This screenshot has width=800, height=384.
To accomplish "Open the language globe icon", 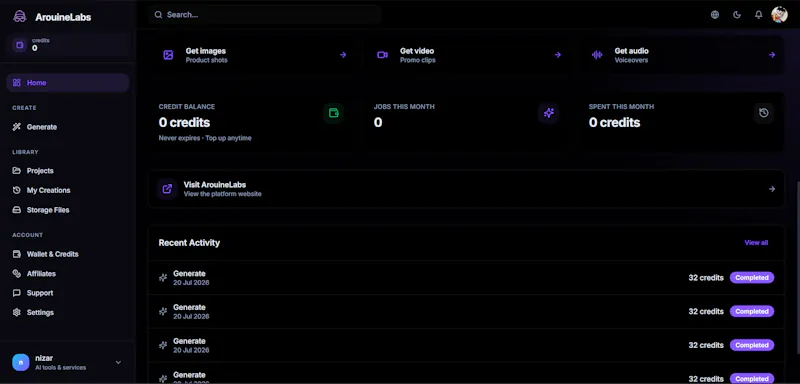I will pyautogui.click(x=715, y=15).
